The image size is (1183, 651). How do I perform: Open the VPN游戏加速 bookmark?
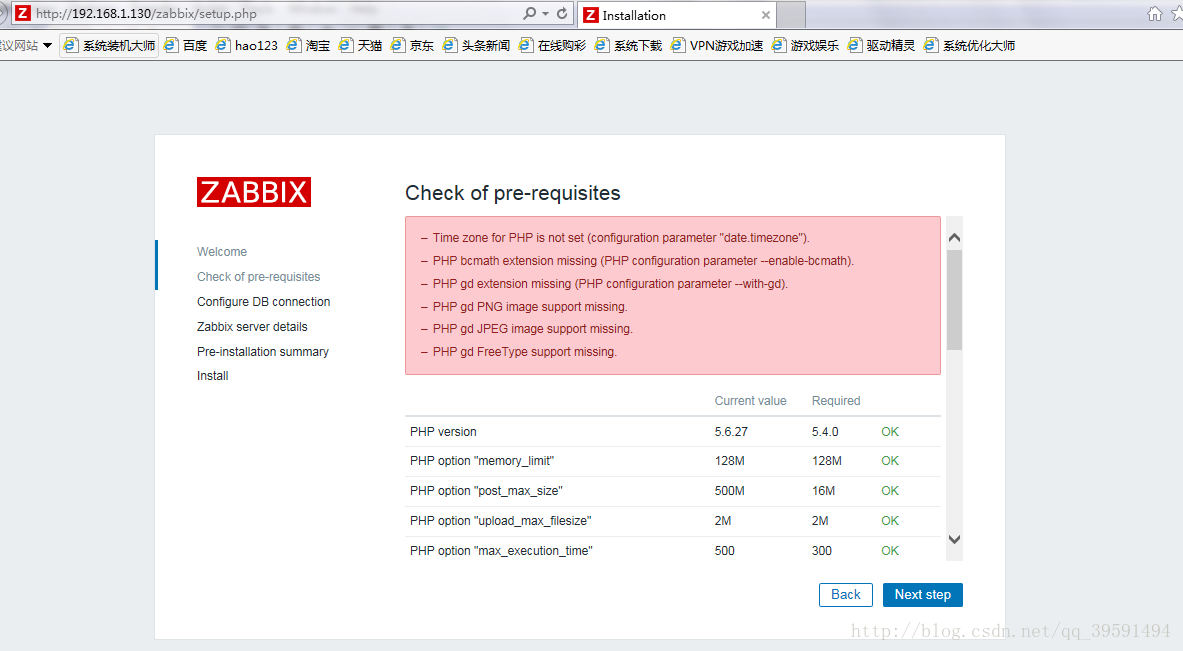coord(717,45)
